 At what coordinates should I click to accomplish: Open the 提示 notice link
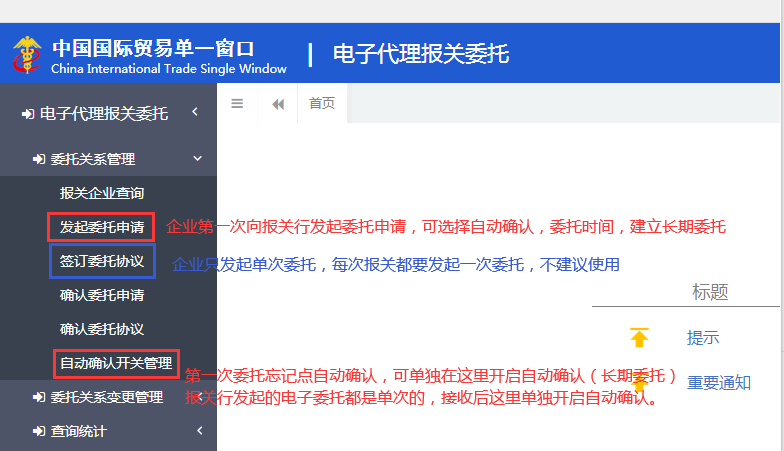coord(703,338)
